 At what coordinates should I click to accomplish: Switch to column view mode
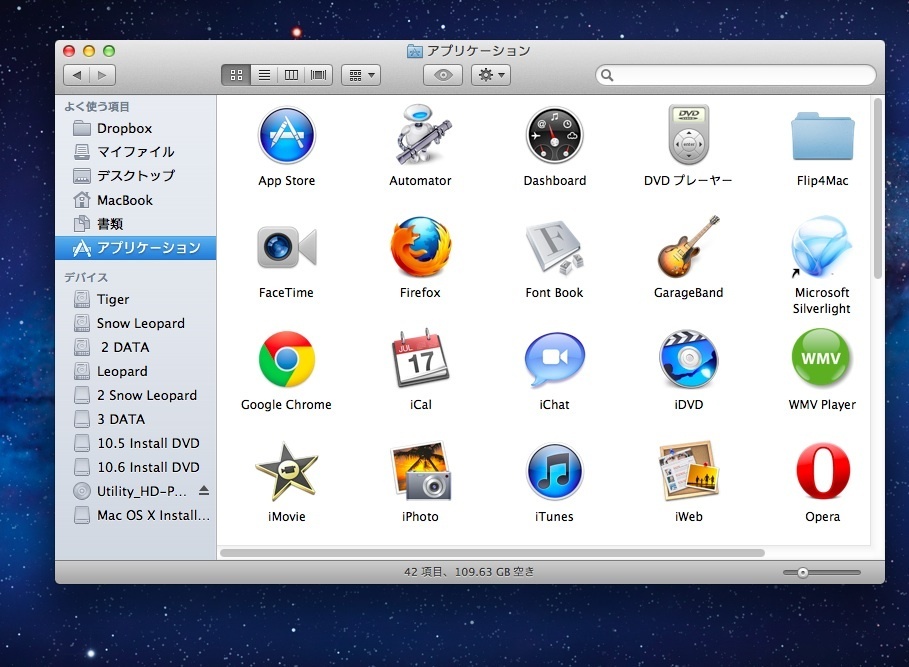tap(292, 75)
